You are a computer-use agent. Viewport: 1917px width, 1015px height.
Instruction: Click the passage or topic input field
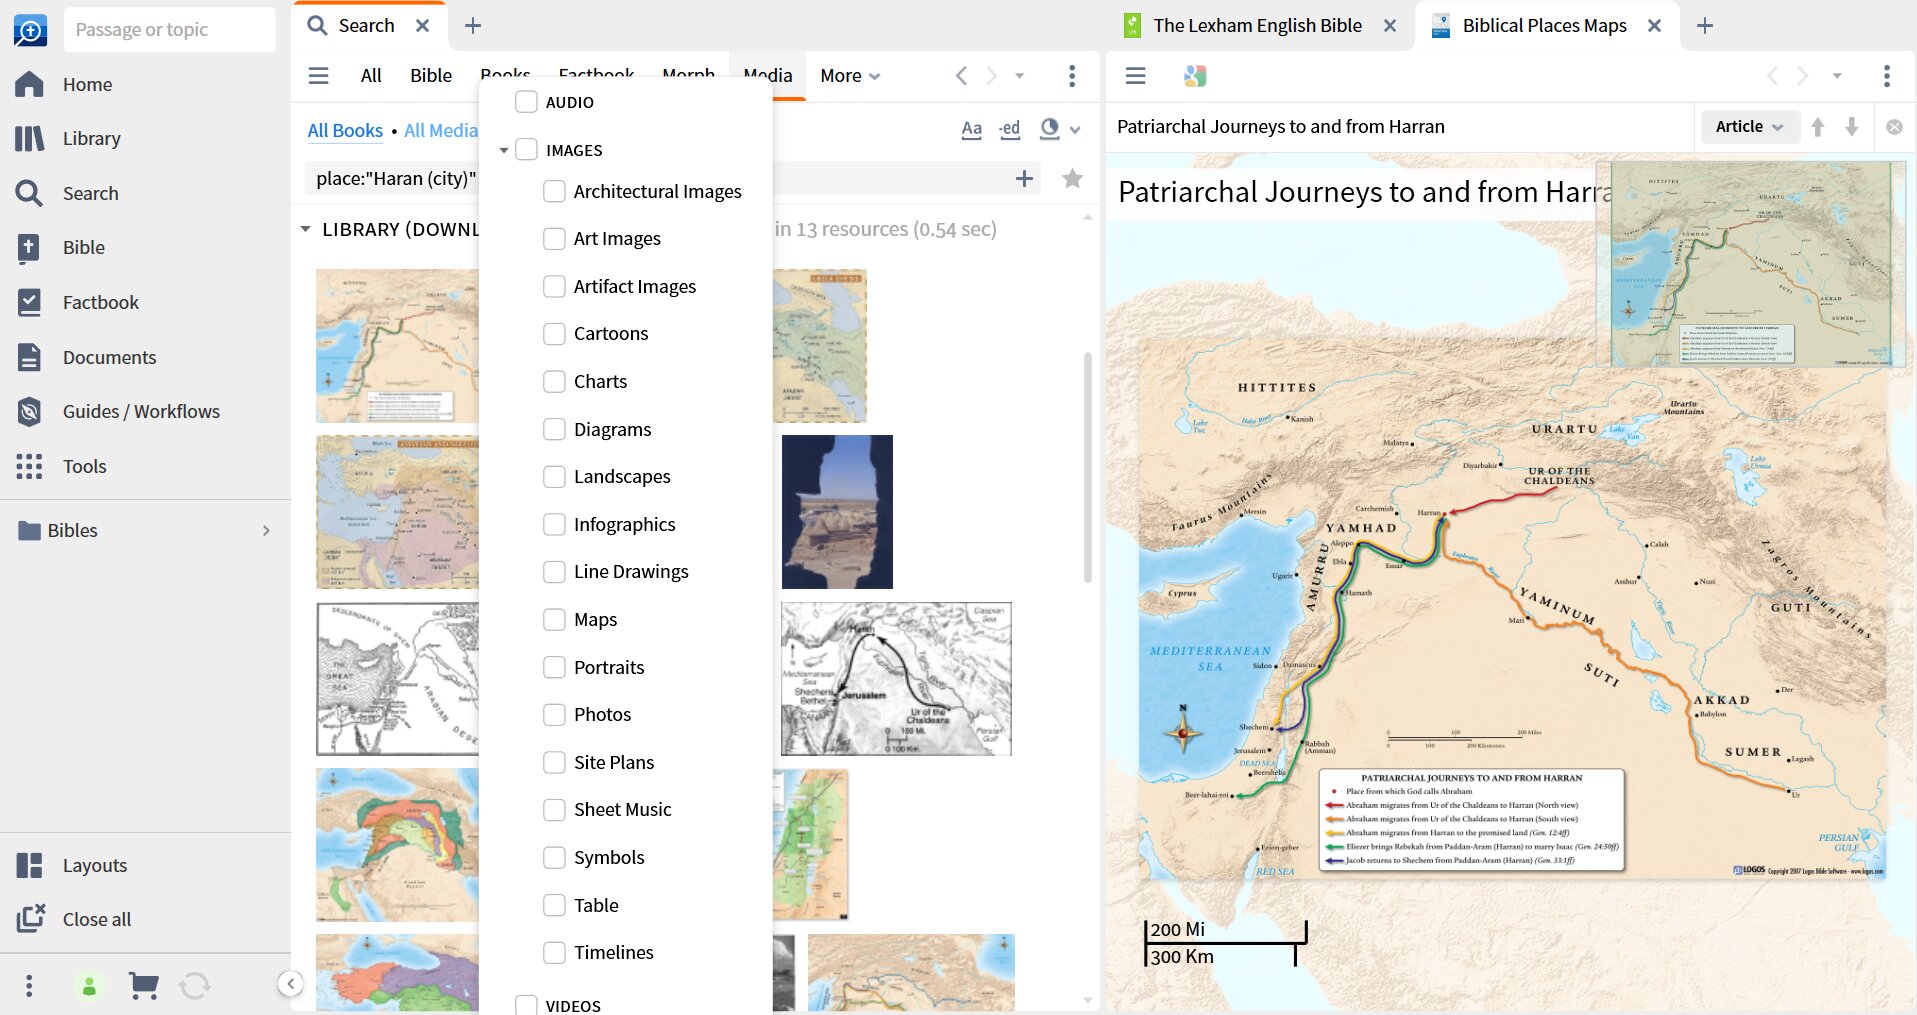169,29
